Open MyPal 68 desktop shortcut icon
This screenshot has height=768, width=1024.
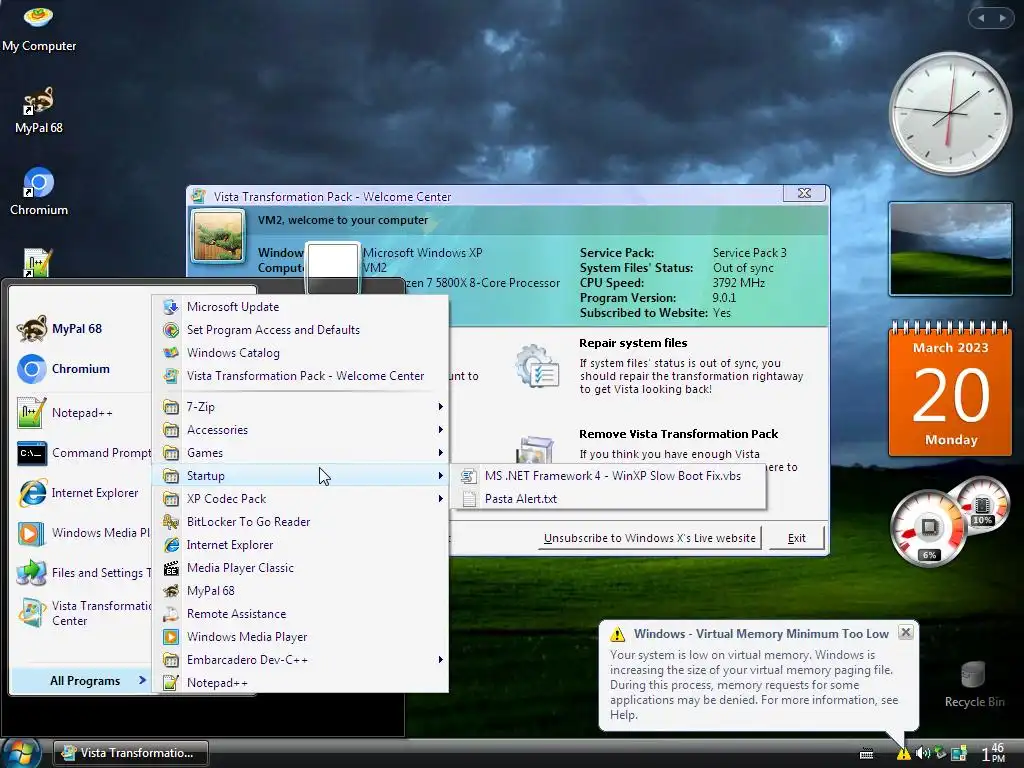coord(39,111)
